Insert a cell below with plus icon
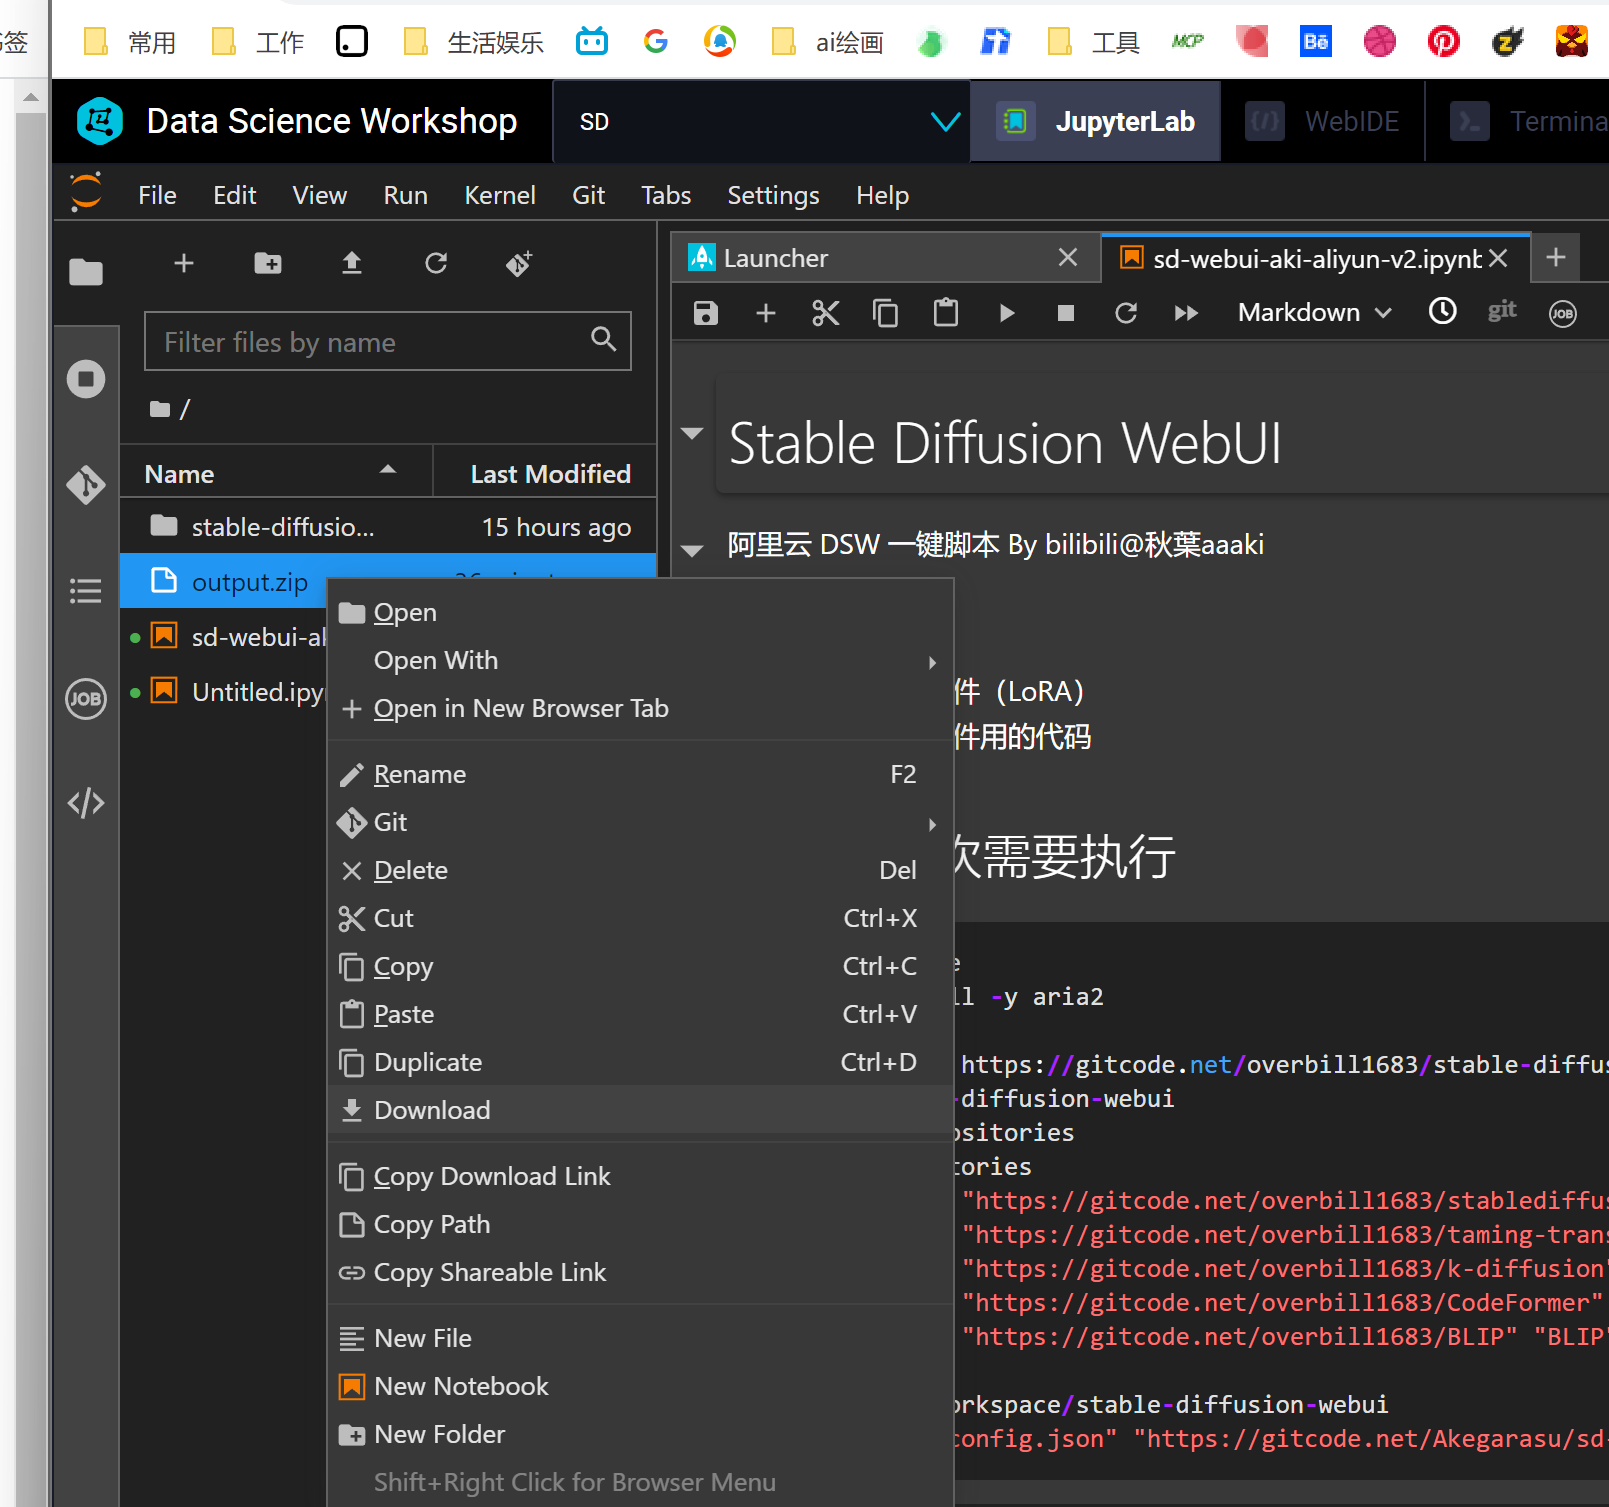 [x=766, y=313]
